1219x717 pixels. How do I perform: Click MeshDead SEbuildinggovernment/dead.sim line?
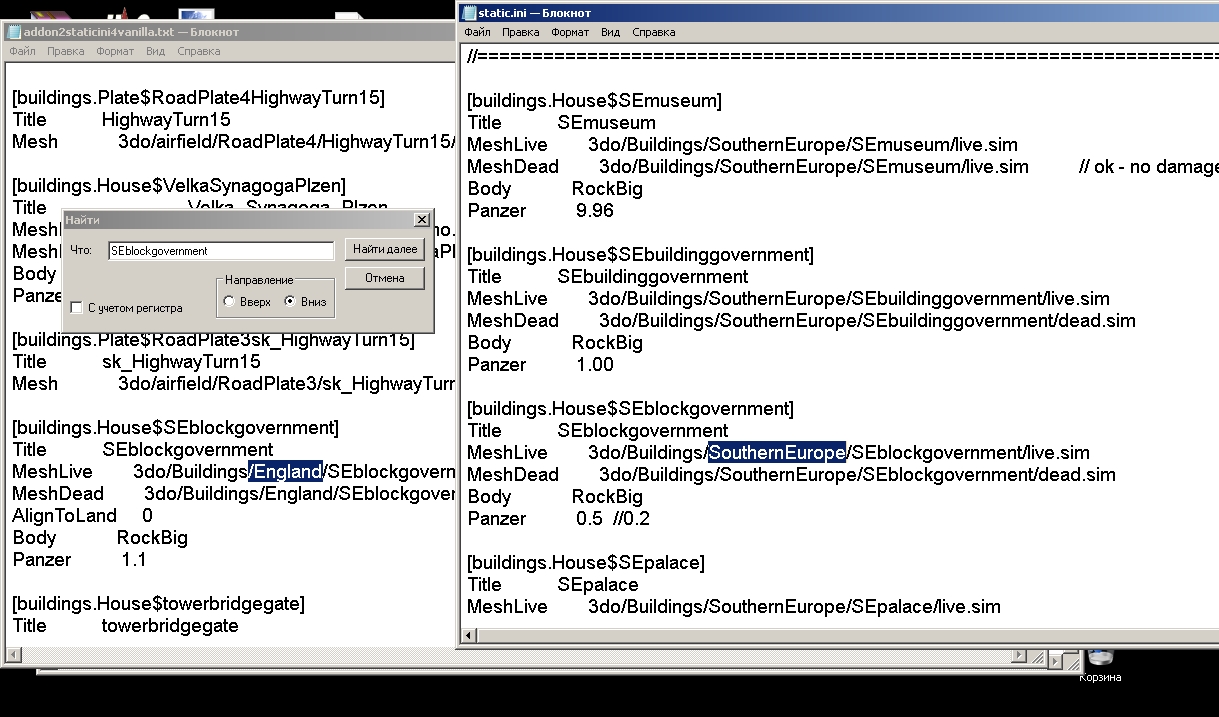click(801, 321)
